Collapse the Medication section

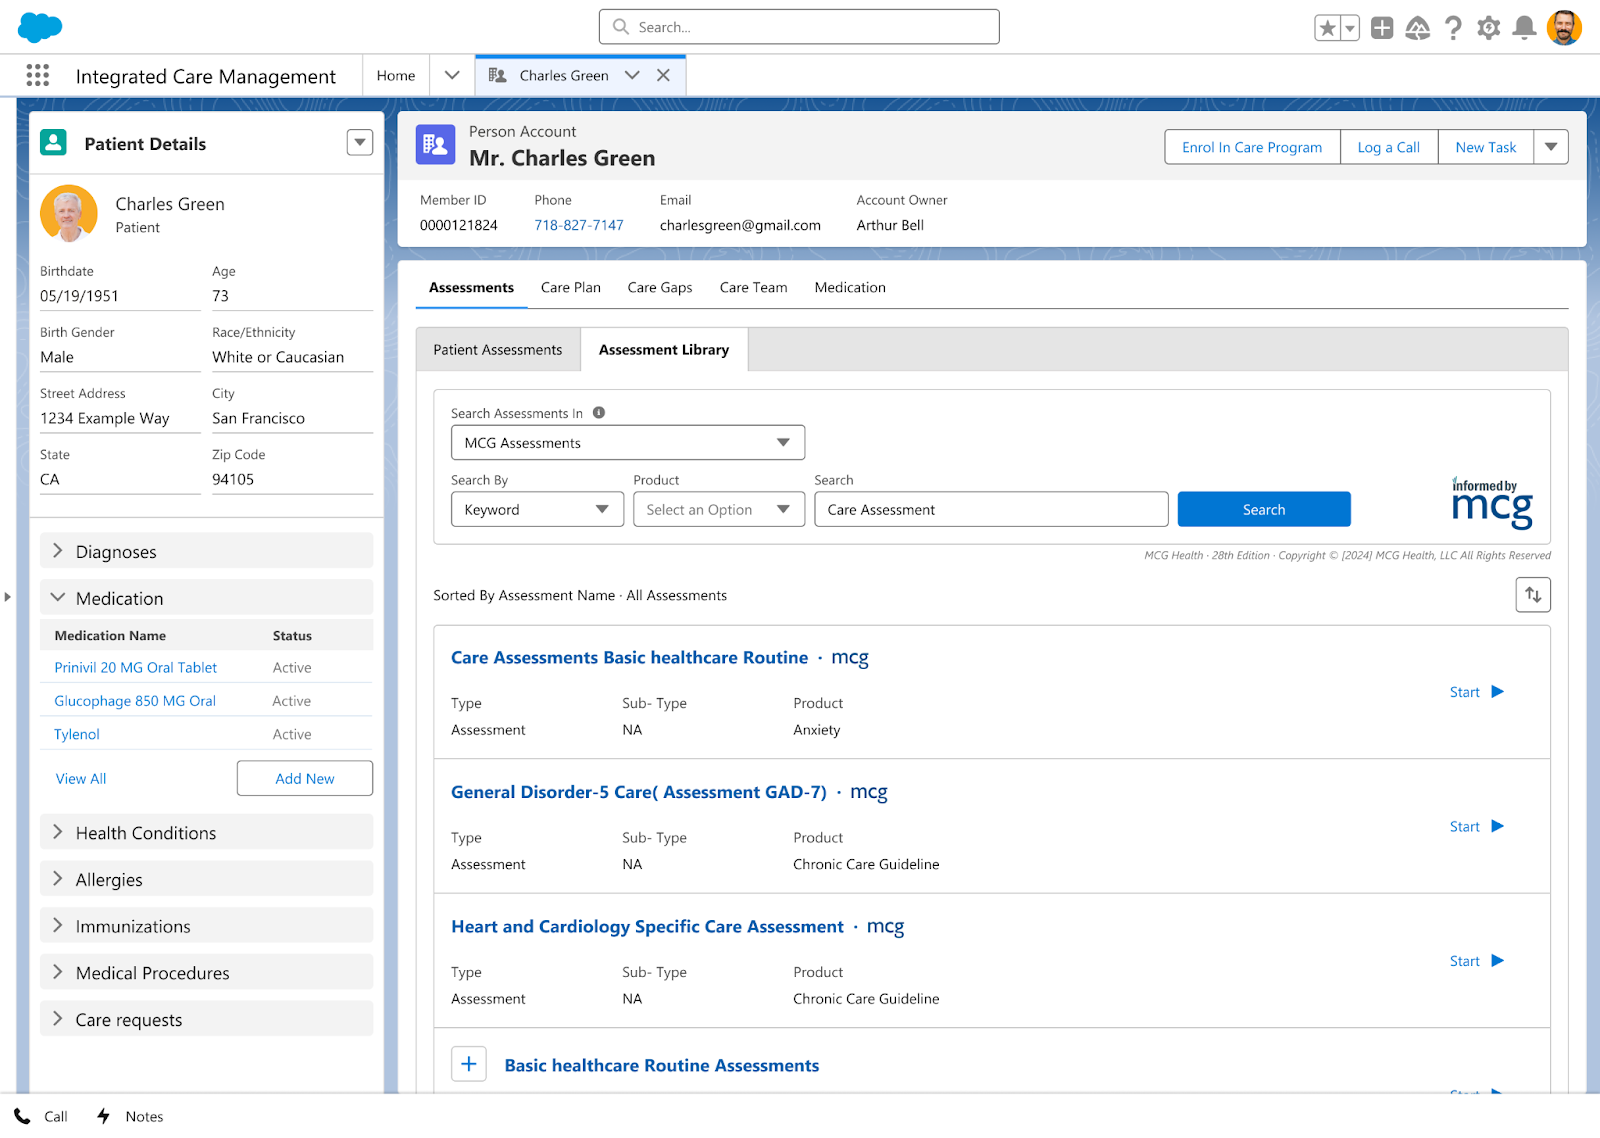pyautogui.click(x=206, y=598)
